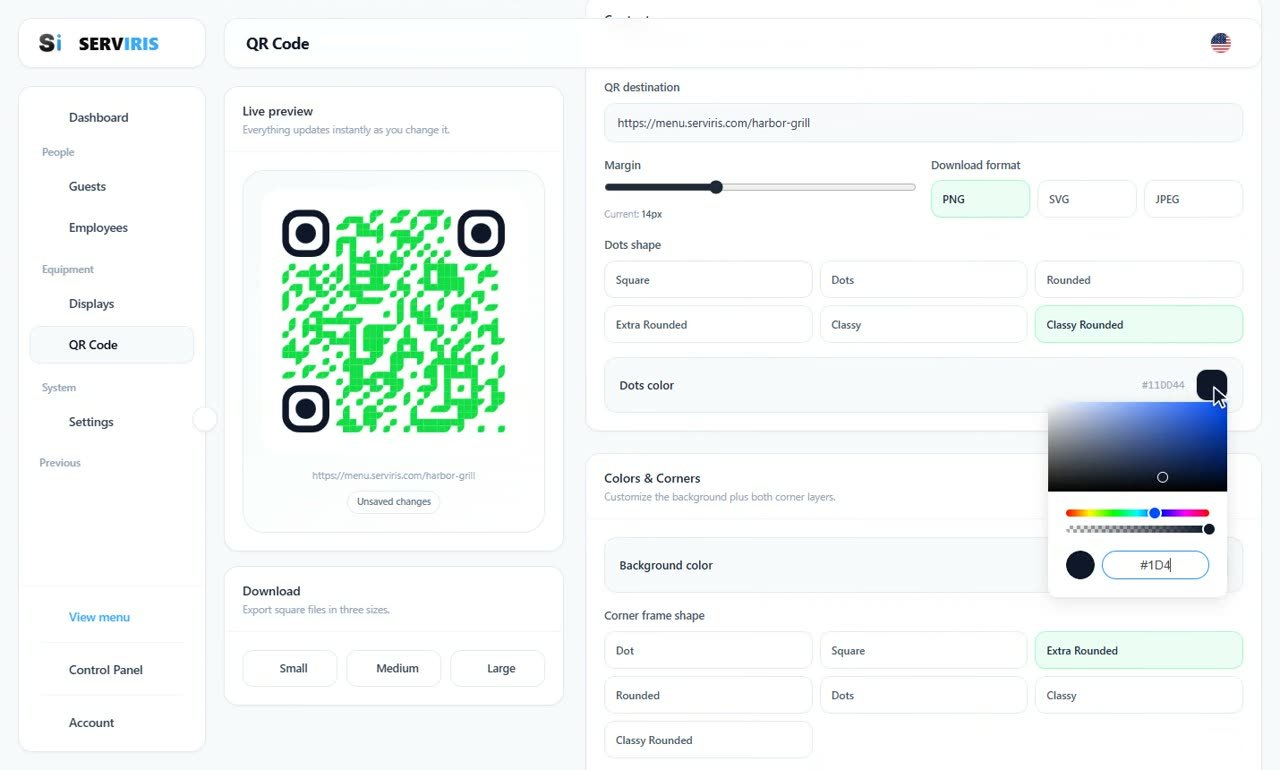This screenshot has height=770, width=1280.
Task: Collapse sidebar with the round handle
Action: click(x=205, y=419)
